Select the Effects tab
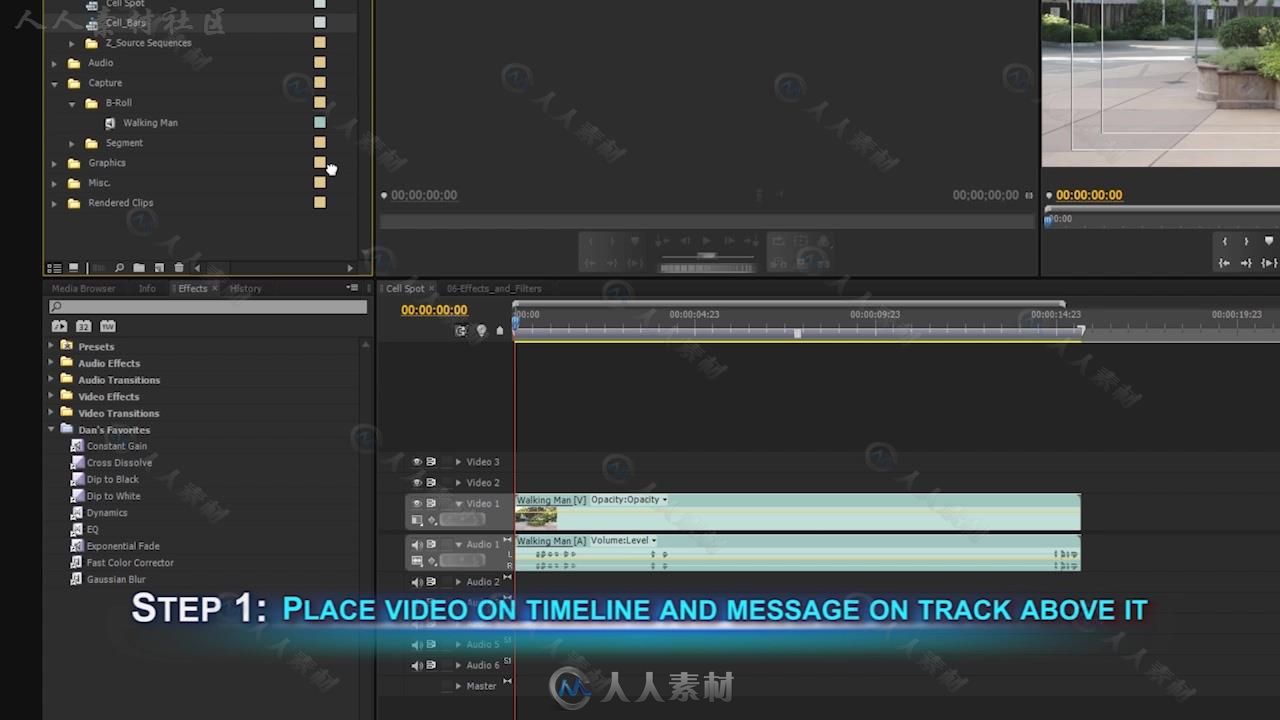Image resolution: width=1280 pixels, height=720 pixels. (193, 289)
